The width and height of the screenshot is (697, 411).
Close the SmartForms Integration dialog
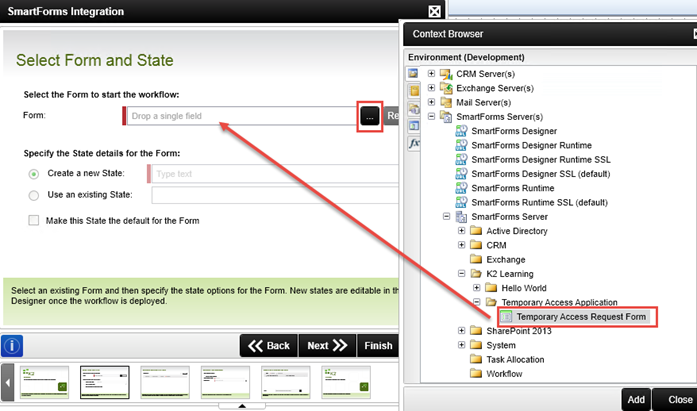(x=434, y=12)
